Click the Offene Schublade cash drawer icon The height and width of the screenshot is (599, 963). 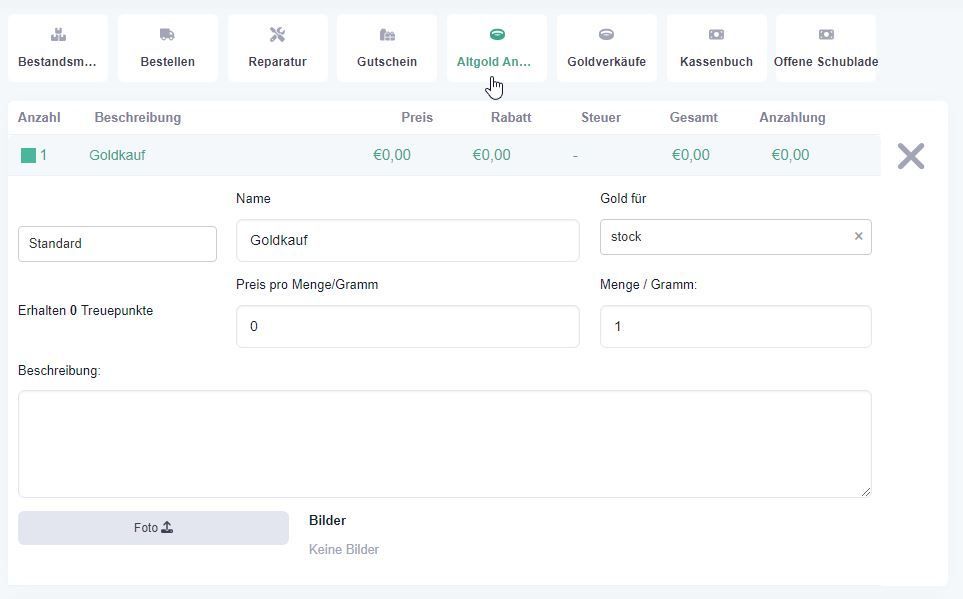826,34
